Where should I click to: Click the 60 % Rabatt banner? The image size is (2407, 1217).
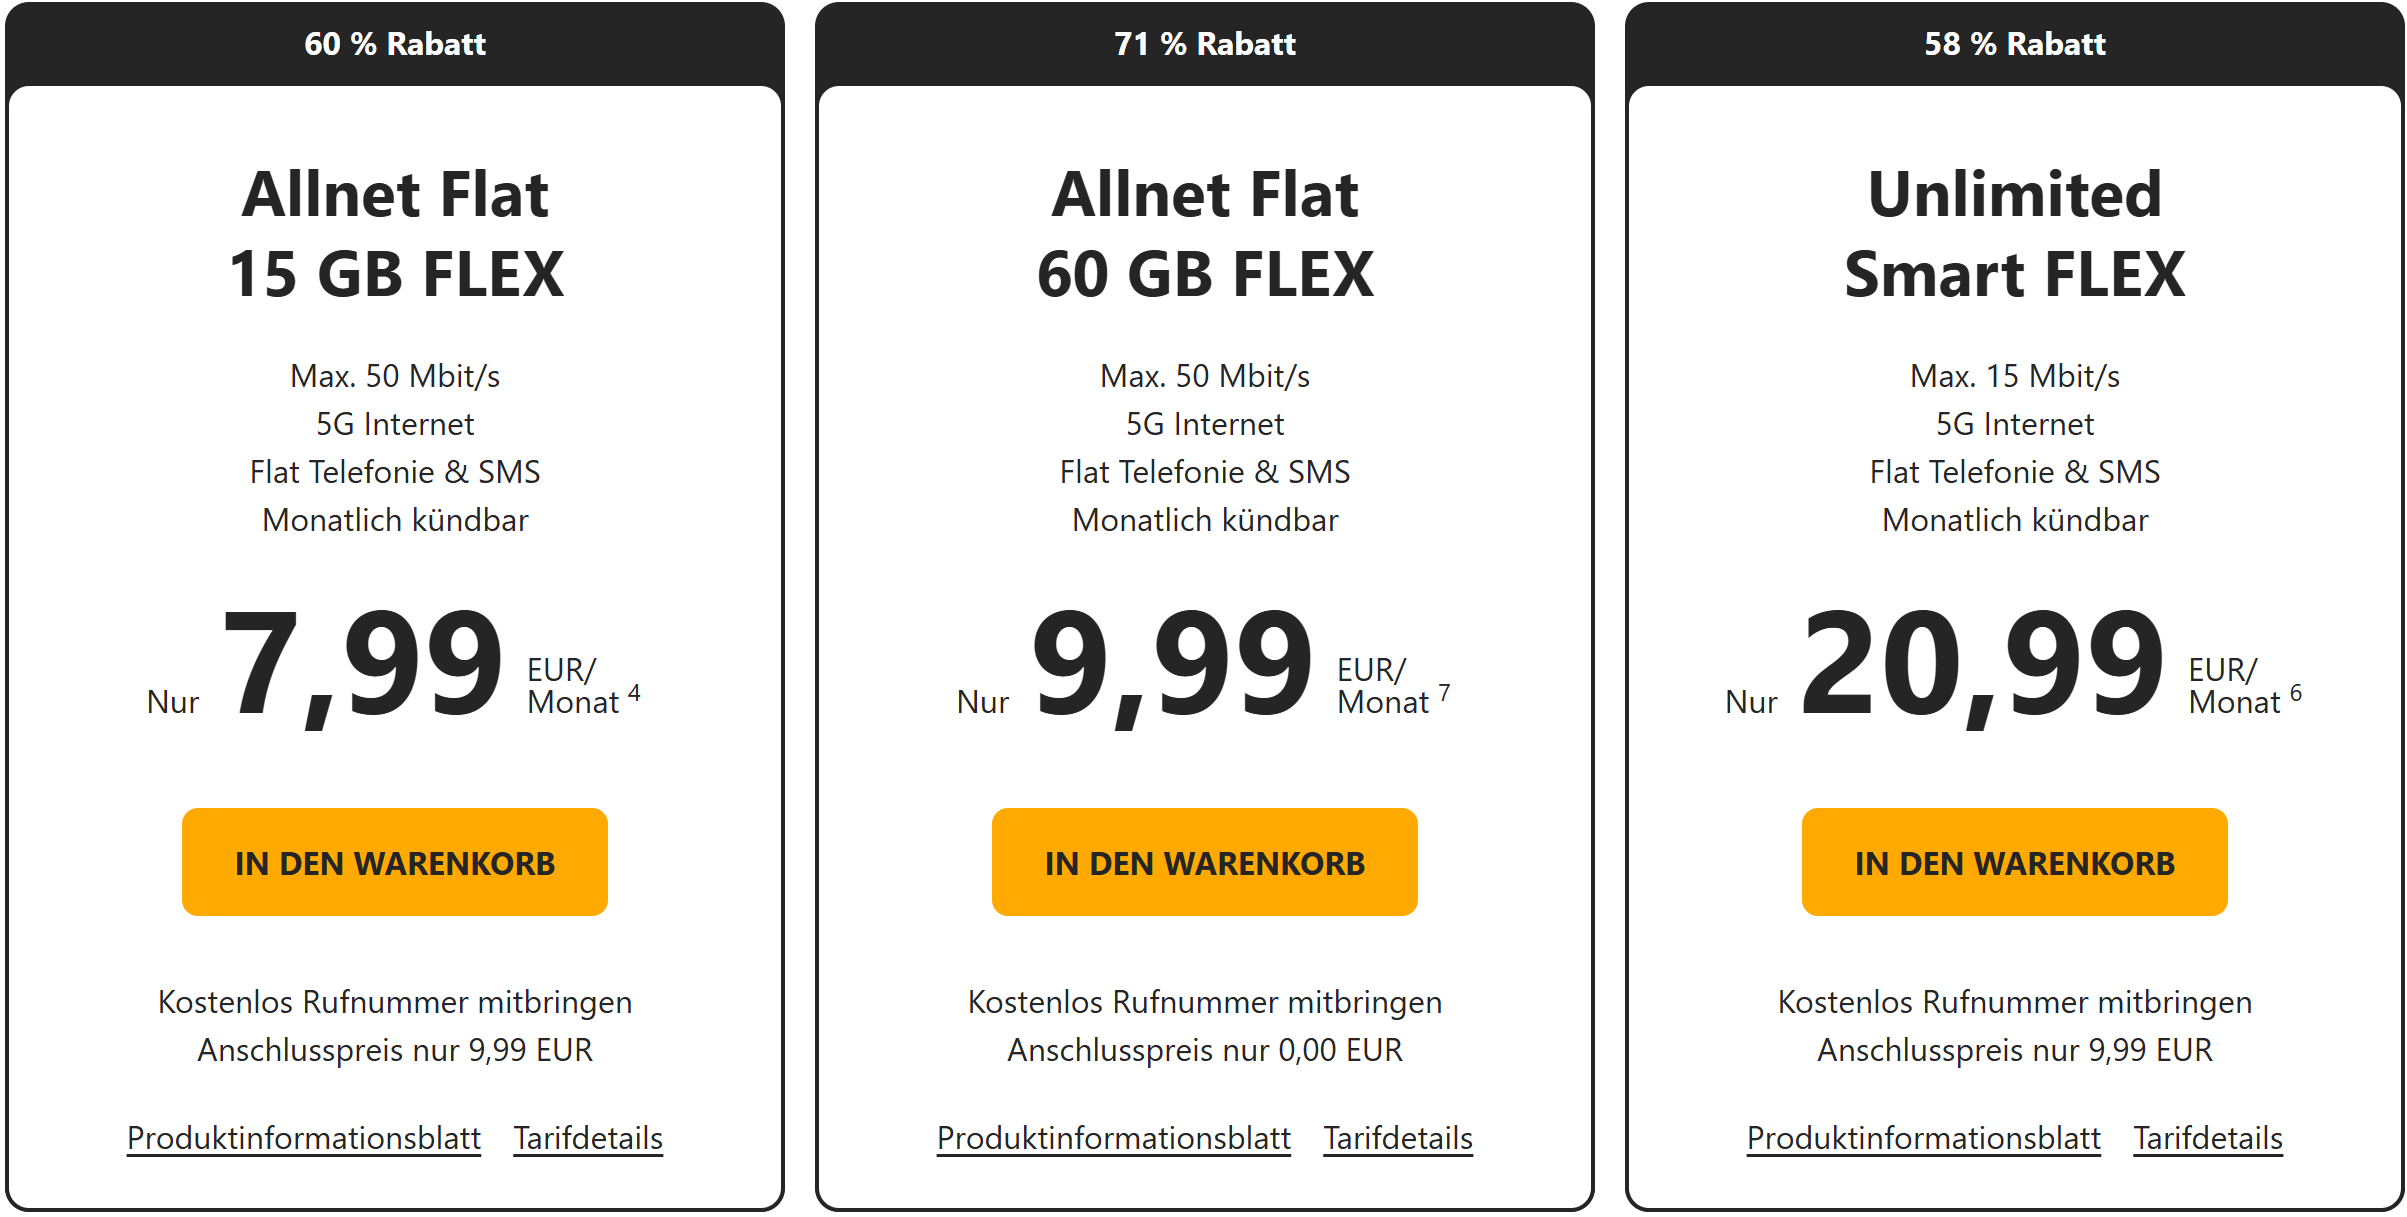(x=395, y=44)
